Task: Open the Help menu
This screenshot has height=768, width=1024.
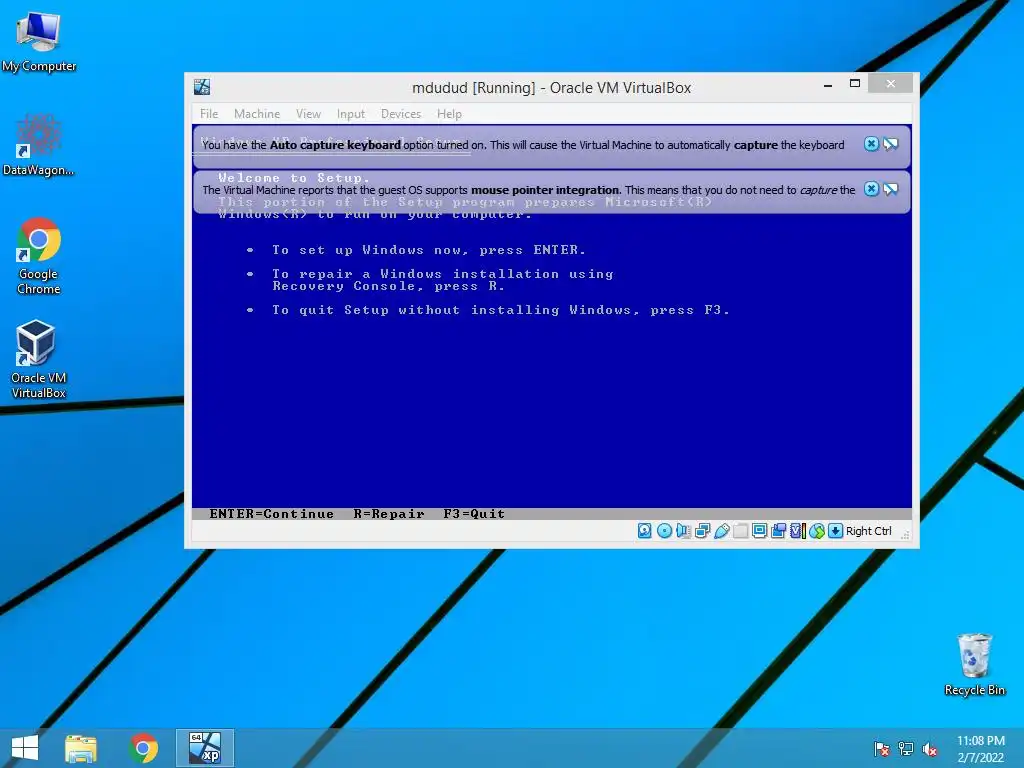Action: coord(449,114)
